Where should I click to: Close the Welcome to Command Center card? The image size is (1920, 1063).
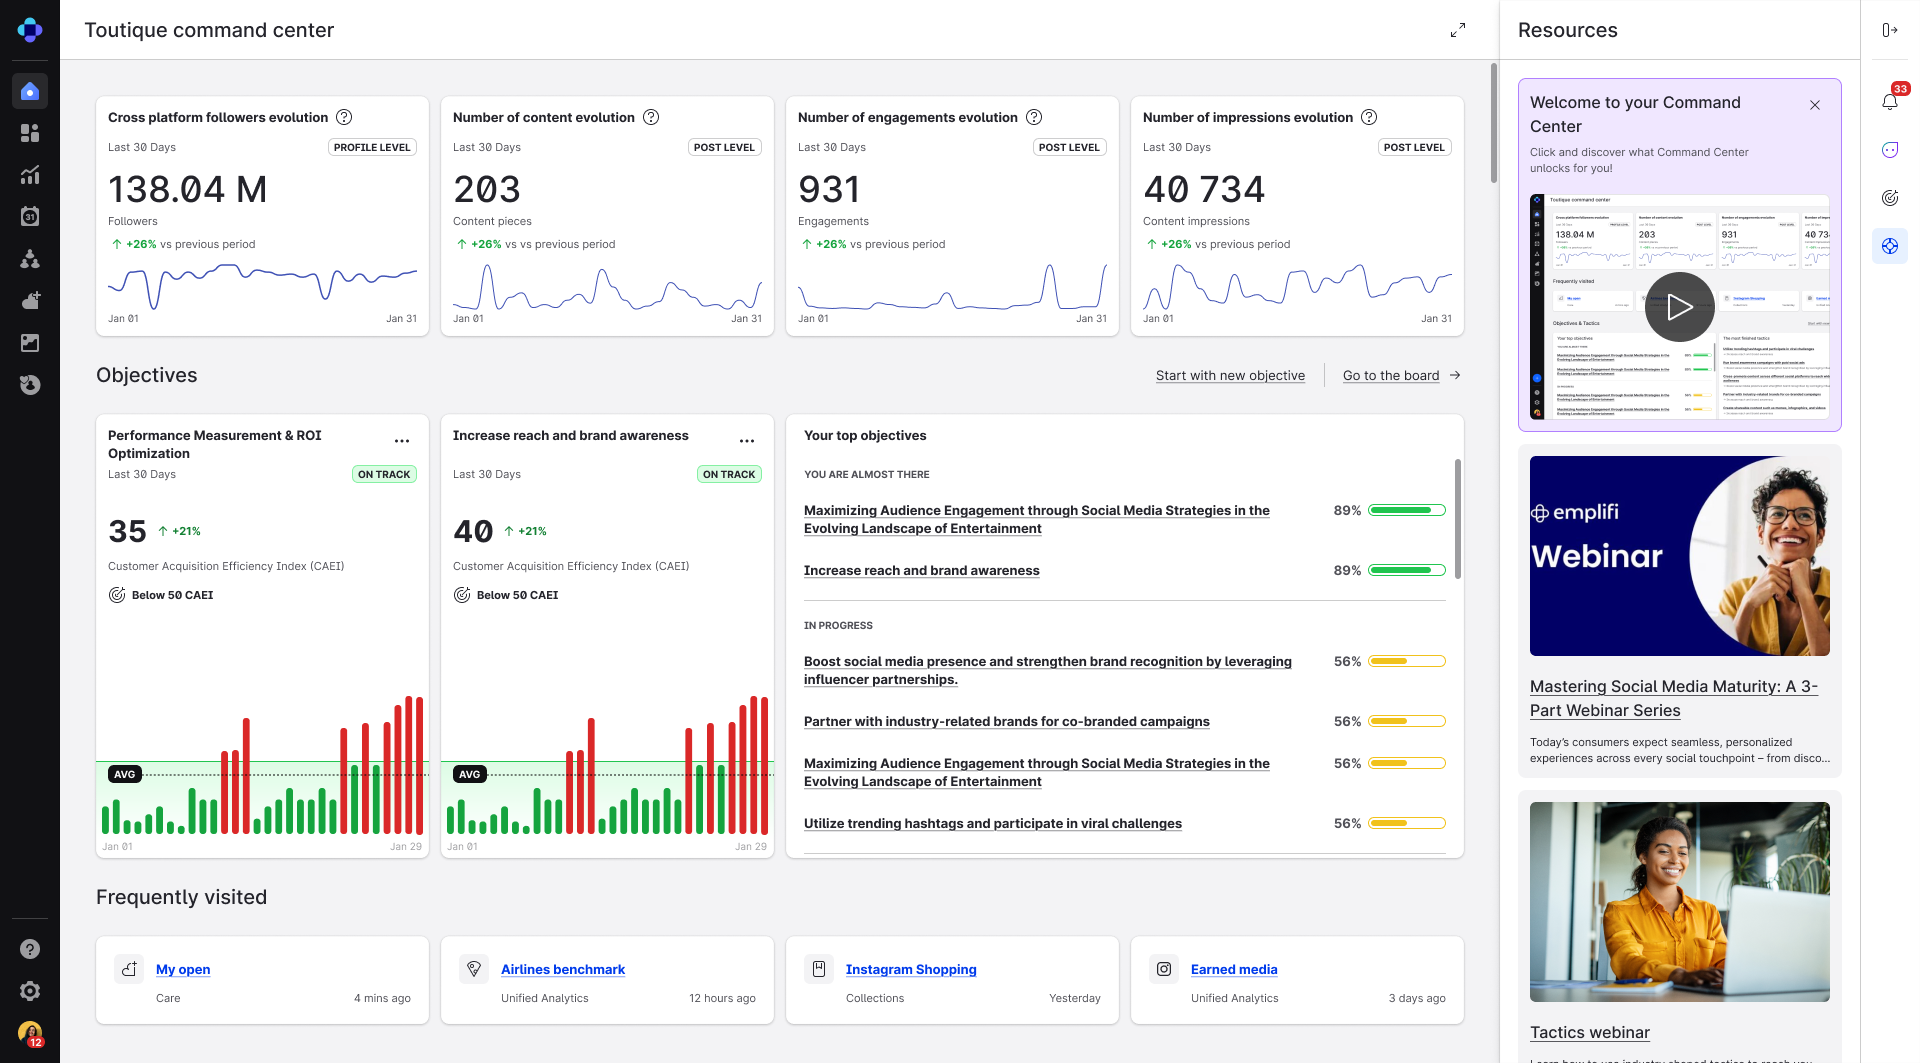1815,105
